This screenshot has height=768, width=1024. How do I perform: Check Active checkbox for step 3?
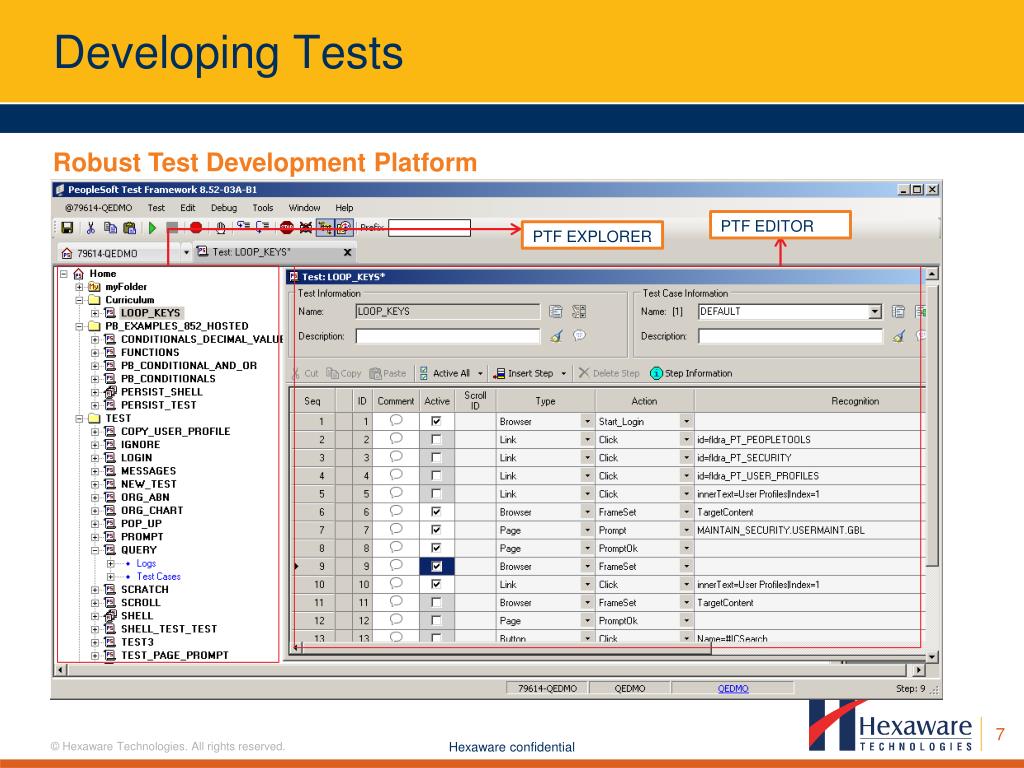click(x=436, y=458)
